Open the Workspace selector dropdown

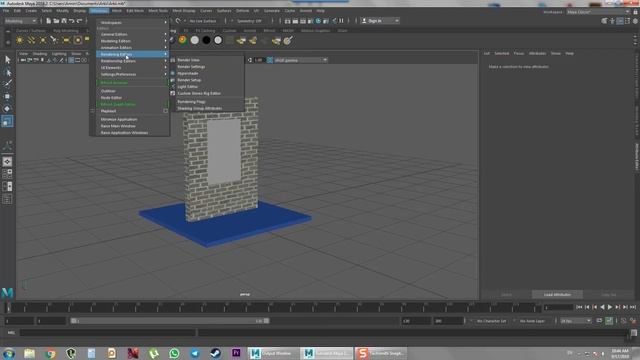tap(598, 12)
